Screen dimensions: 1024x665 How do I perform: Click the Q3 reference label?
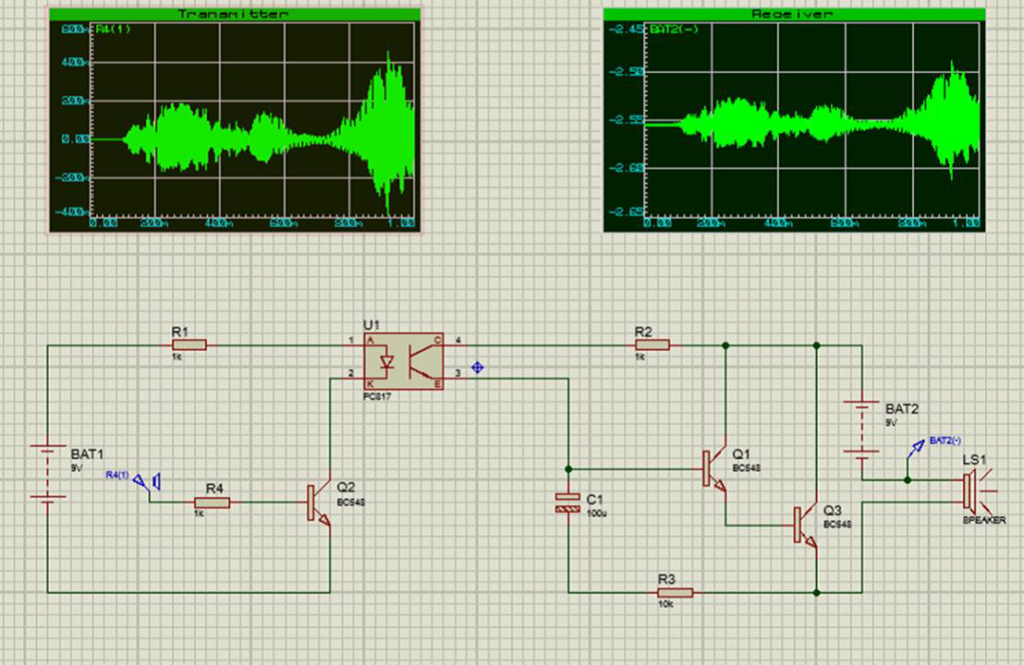click(833, 510)
